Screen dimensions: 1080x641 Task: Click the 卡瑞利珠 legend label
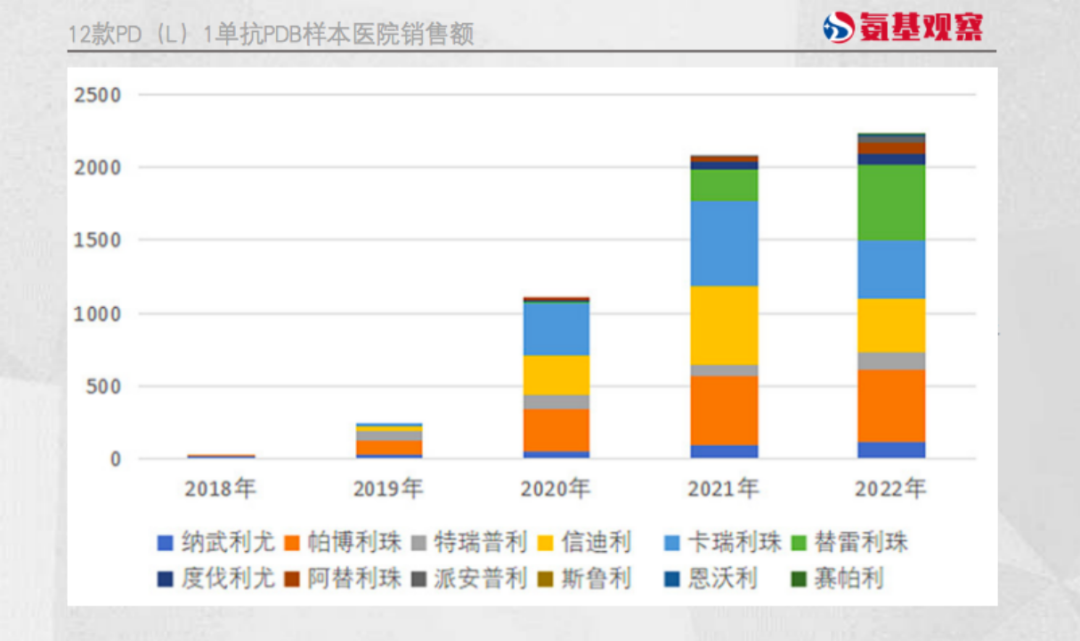735,543
